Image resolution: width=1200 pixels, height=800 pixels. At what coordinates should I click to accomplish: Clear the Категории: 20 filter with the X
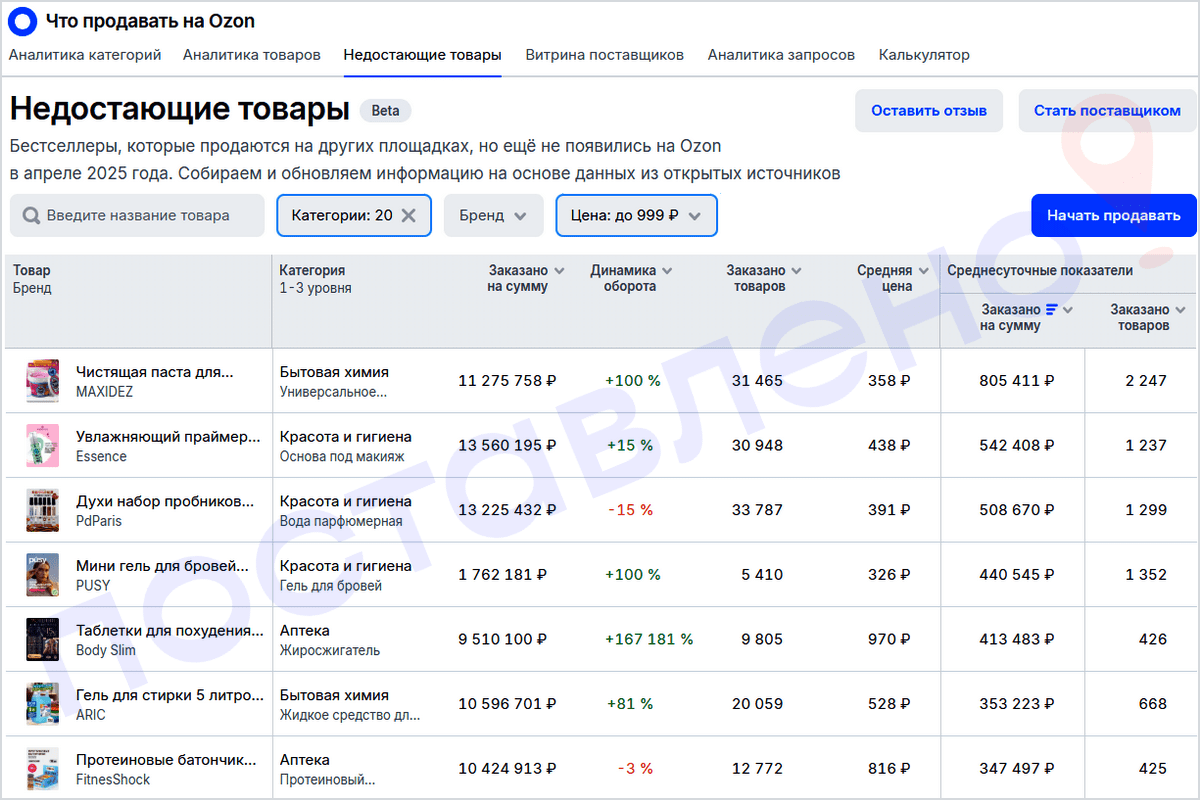[408, 215]
